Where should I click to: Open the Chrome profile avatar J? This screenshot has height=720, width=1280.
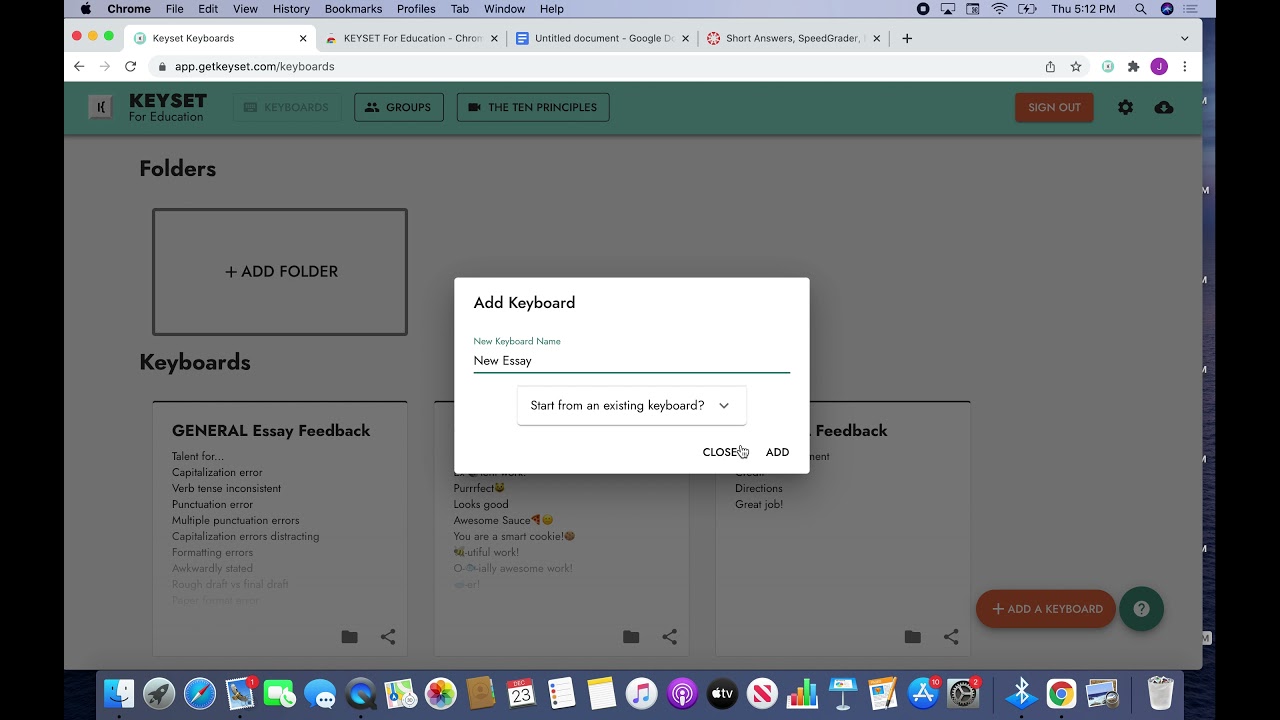pos(1159,66)
